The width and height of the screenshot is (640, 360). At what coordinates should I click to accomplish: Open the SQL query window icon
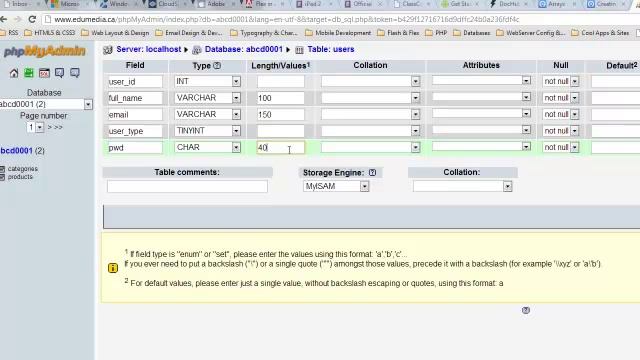[x=44, y=73]
